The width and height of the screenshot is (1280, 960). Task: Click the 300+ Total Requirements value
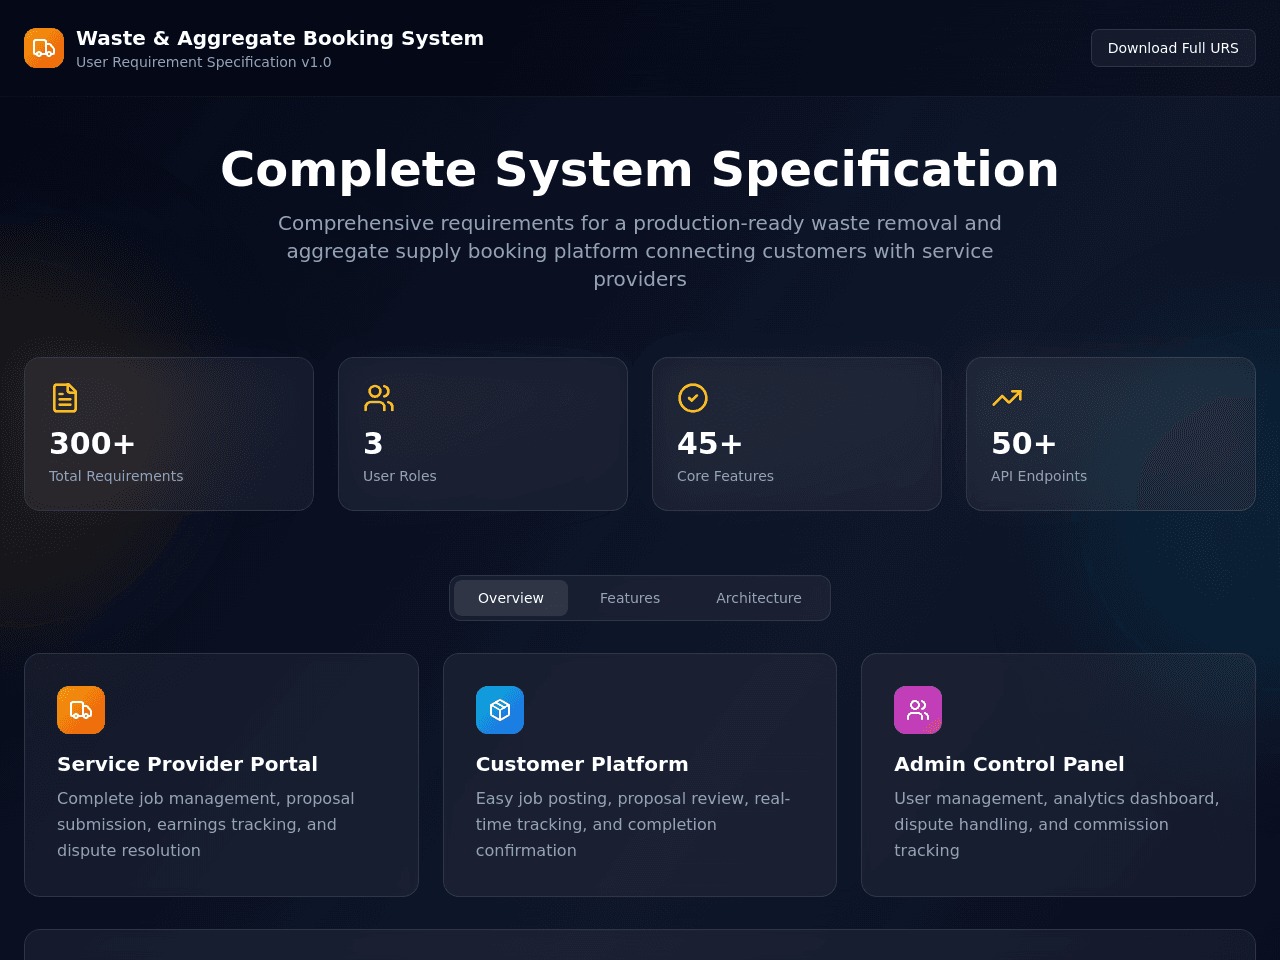tap(92, 443)
